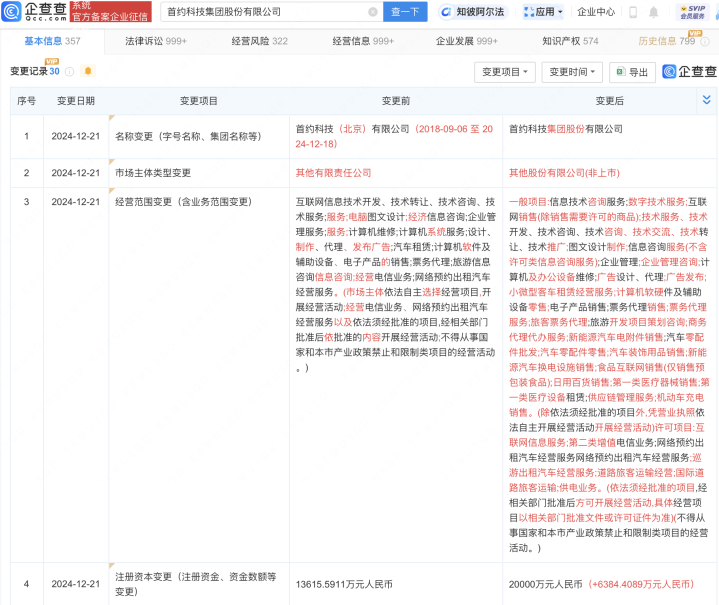719x605 pixels.
Task: Switch to the 经营信息 999+ tab
Action: pyautogui.click(x=363, y=41)
